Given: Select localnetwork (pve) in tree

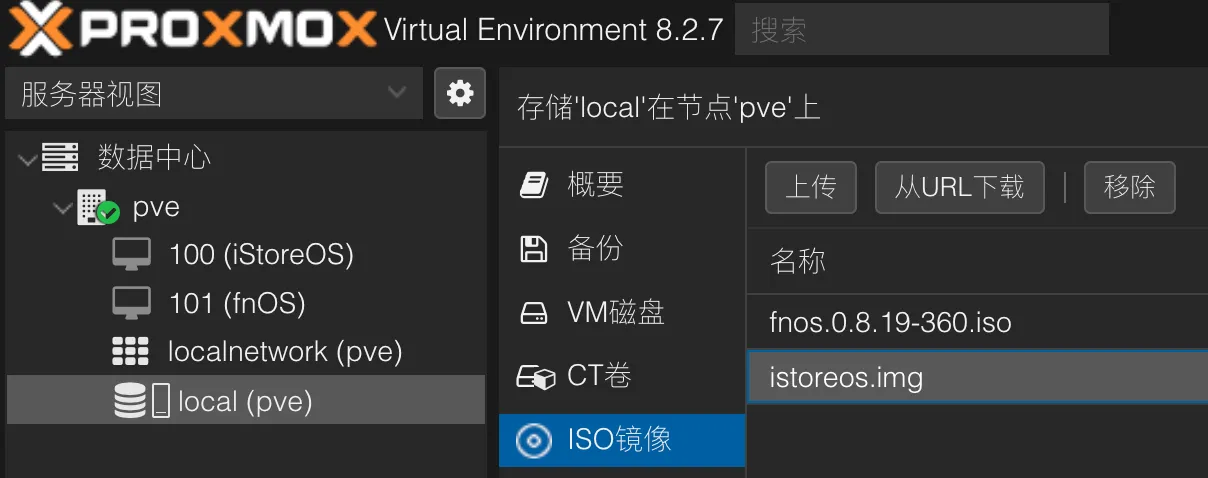Looking at the screenshot, I should (285, 352).
